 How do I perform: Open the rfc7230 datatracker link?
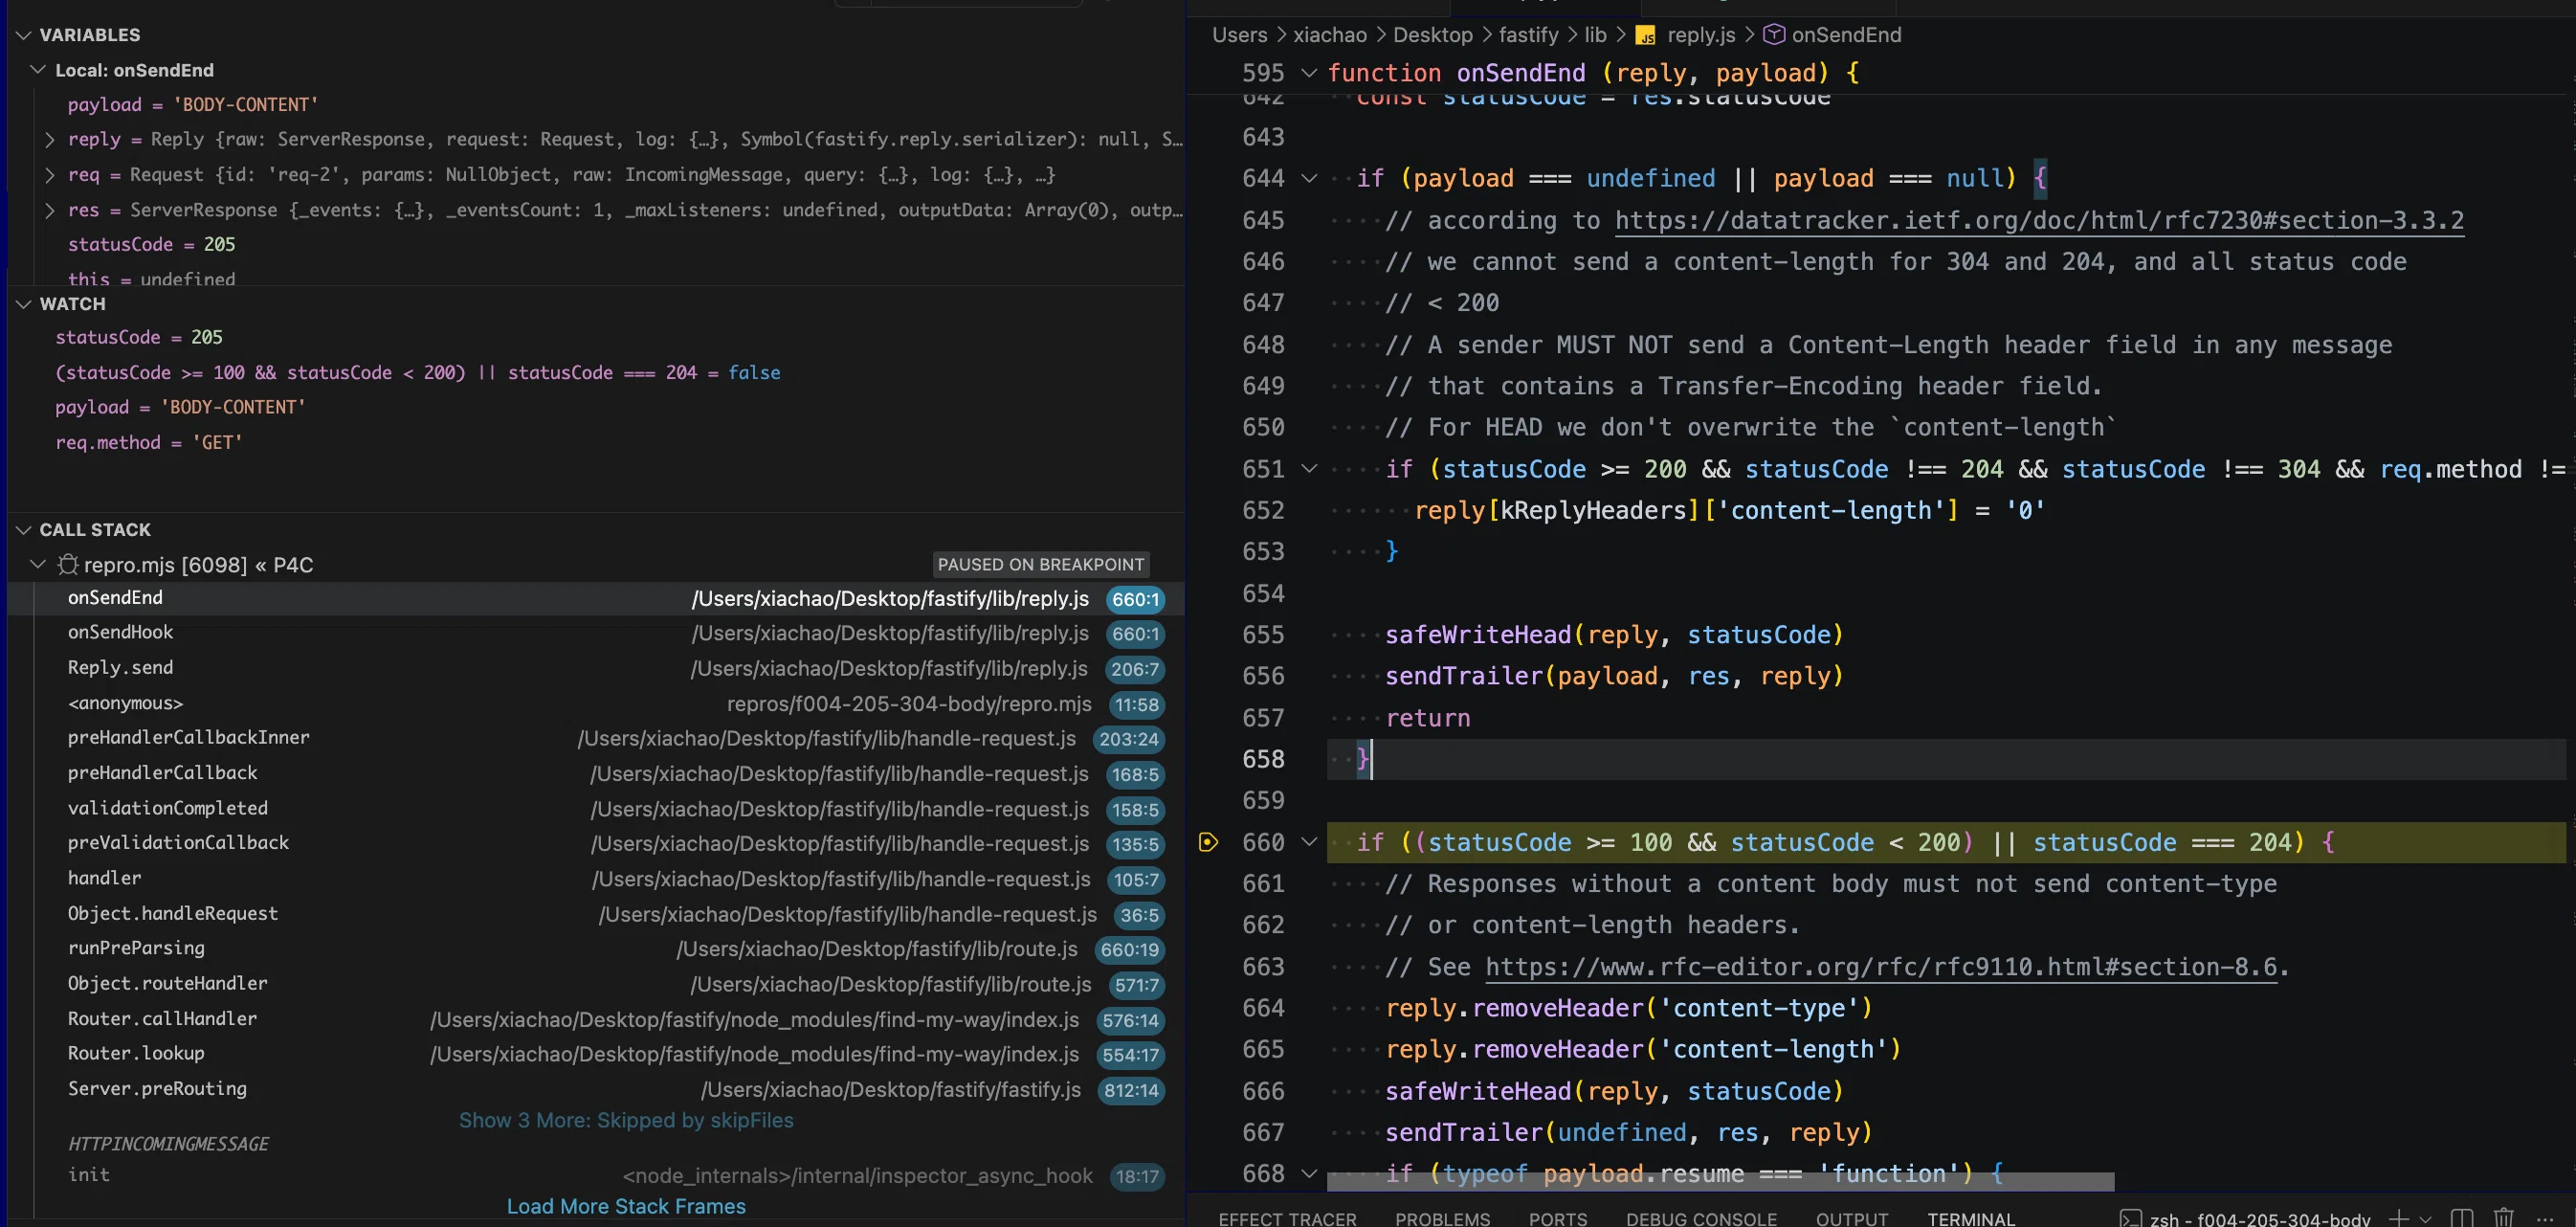[x=2039, y=221]
